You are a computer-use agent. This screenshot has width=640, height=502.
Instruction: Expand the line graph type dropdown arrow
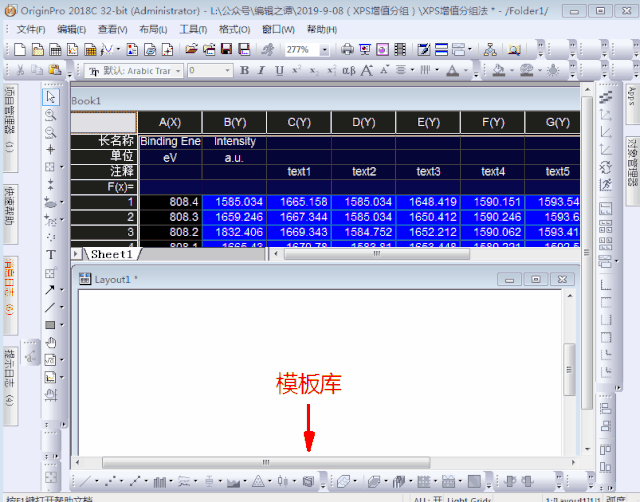[x=97, y=482]
